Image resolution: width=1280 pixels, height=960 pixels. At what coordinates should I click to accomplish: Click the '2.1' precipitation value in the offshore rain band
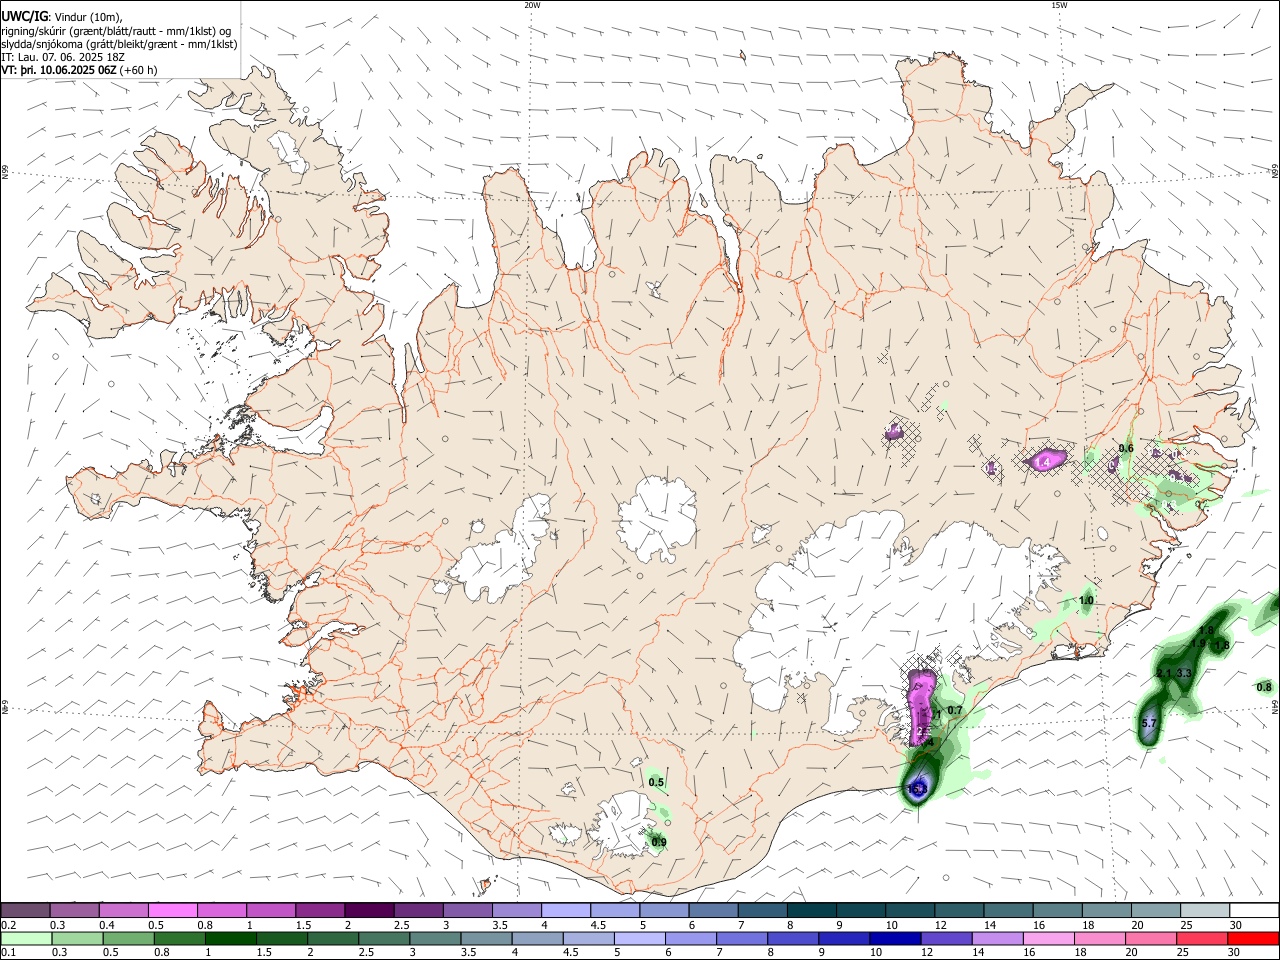coord(1164,673)
